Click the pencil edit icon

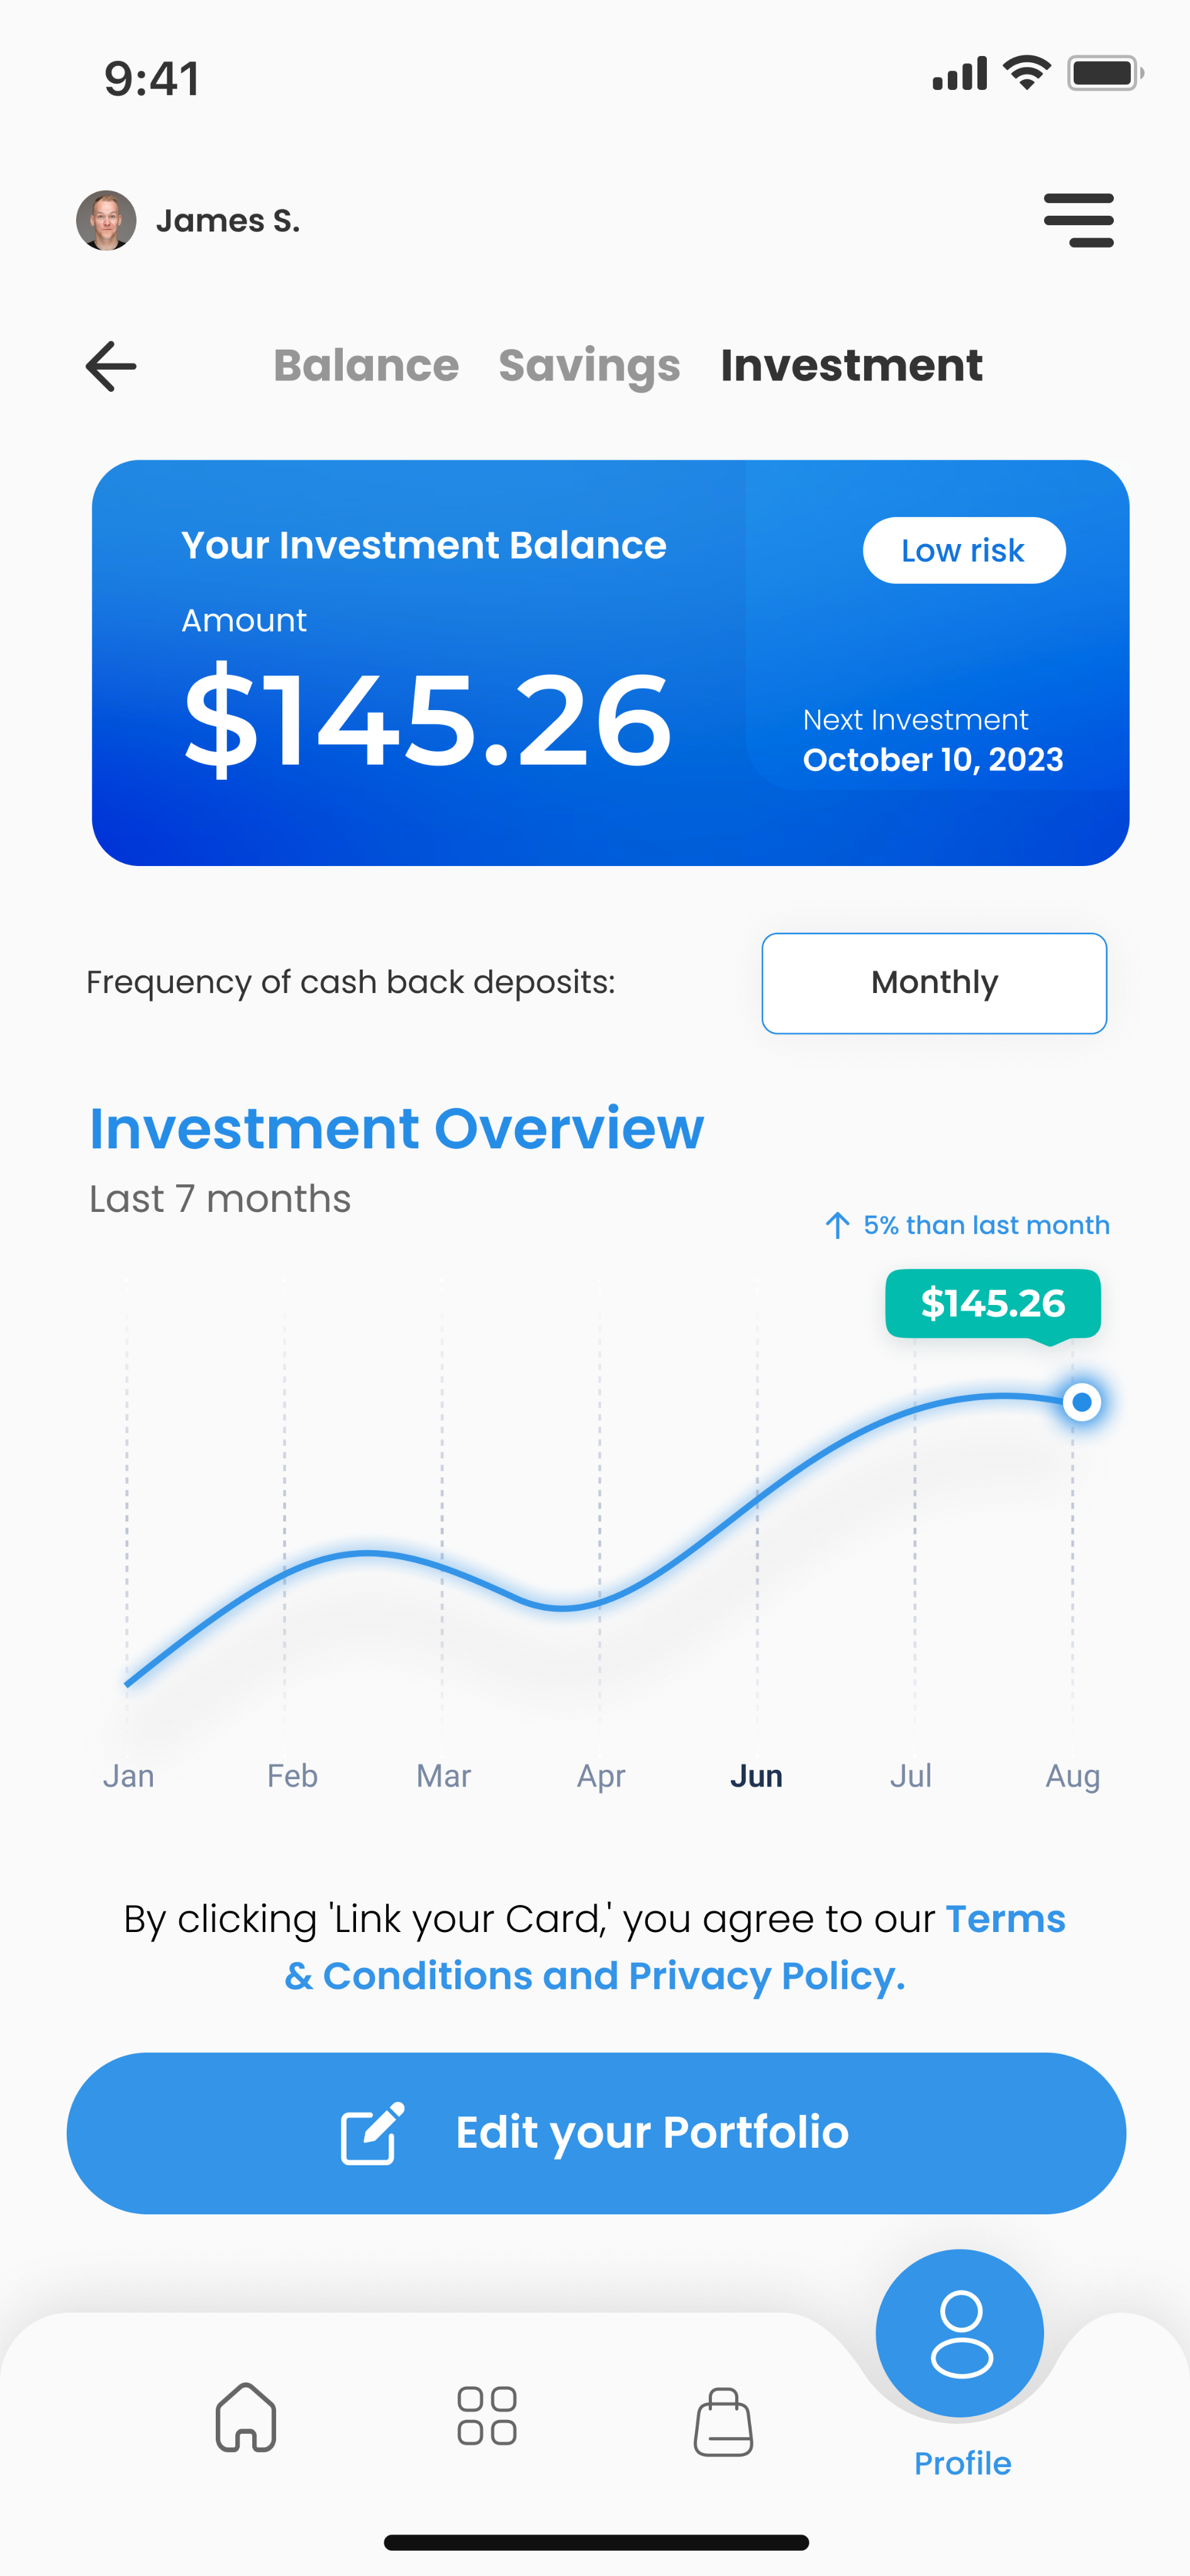(372, 2133)
